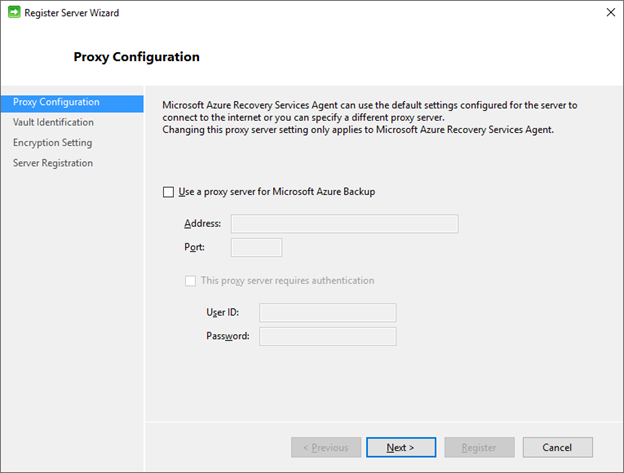Click the Proxy Configuration page heading
The width and height of the screenshot is (624, 473).
[136, 57]
